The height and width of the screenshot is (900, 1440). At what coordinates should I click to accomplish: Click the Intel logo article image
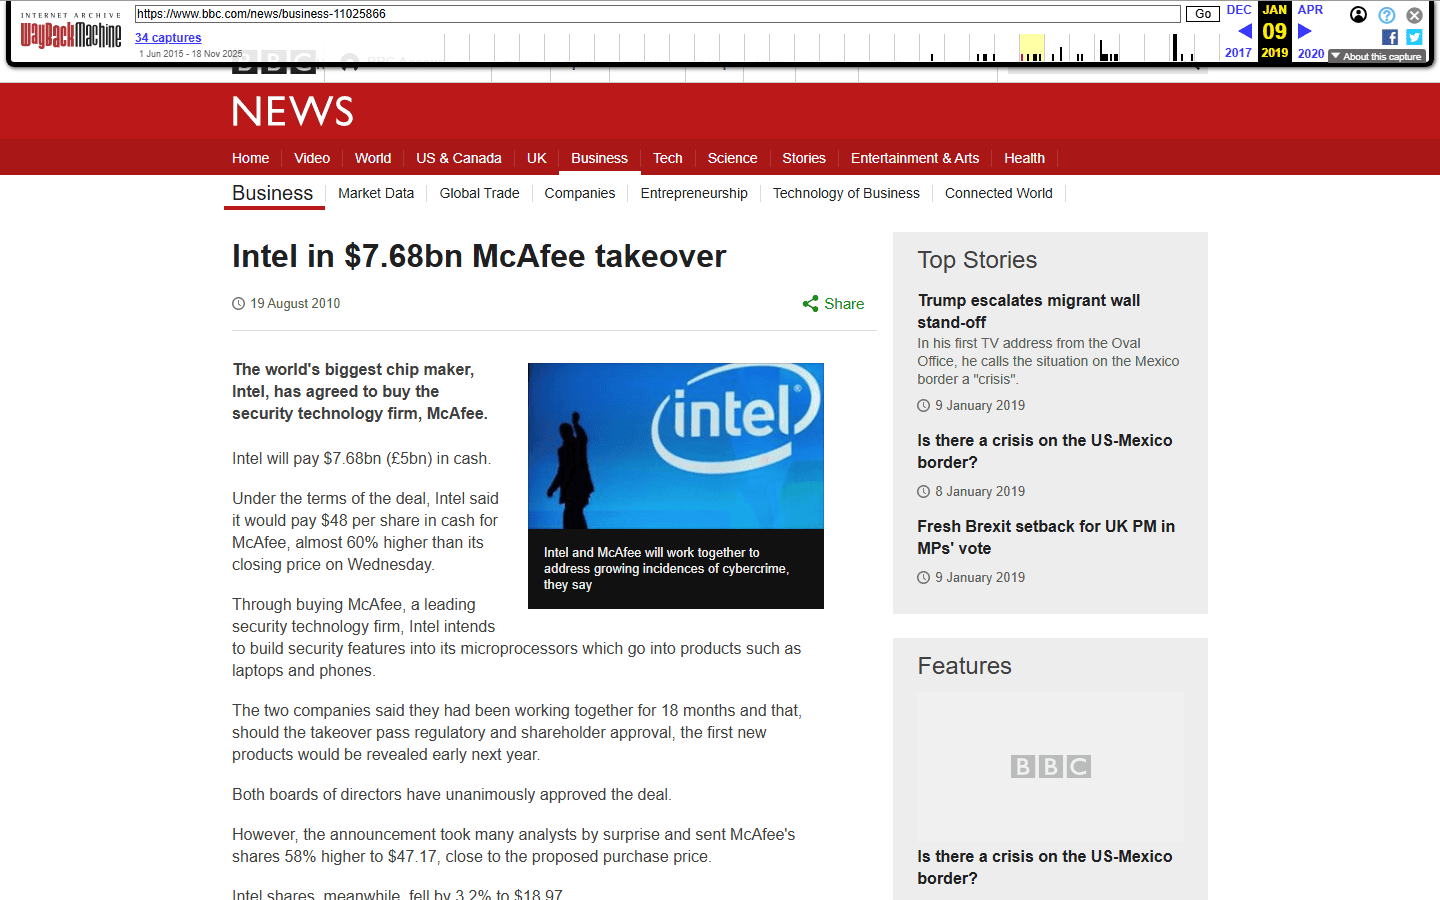(676, 446)
